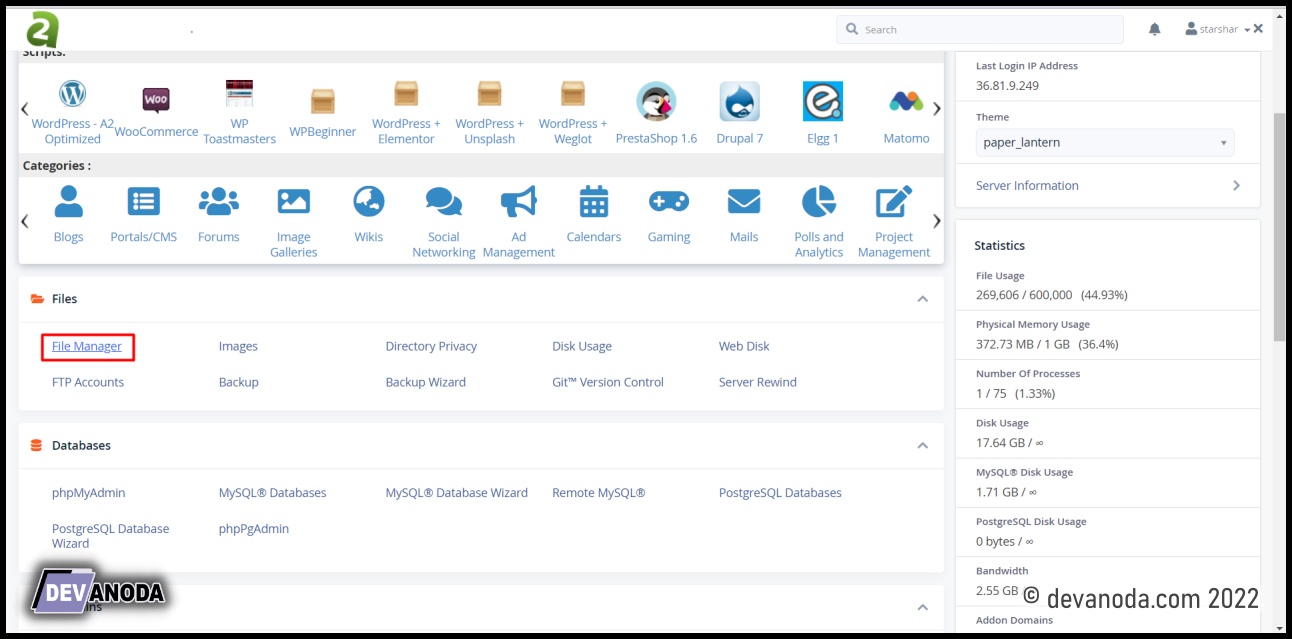This screenshot has width=1292, height=639.
Task: Open the Server Rewind link
Action: coord(758,382)
